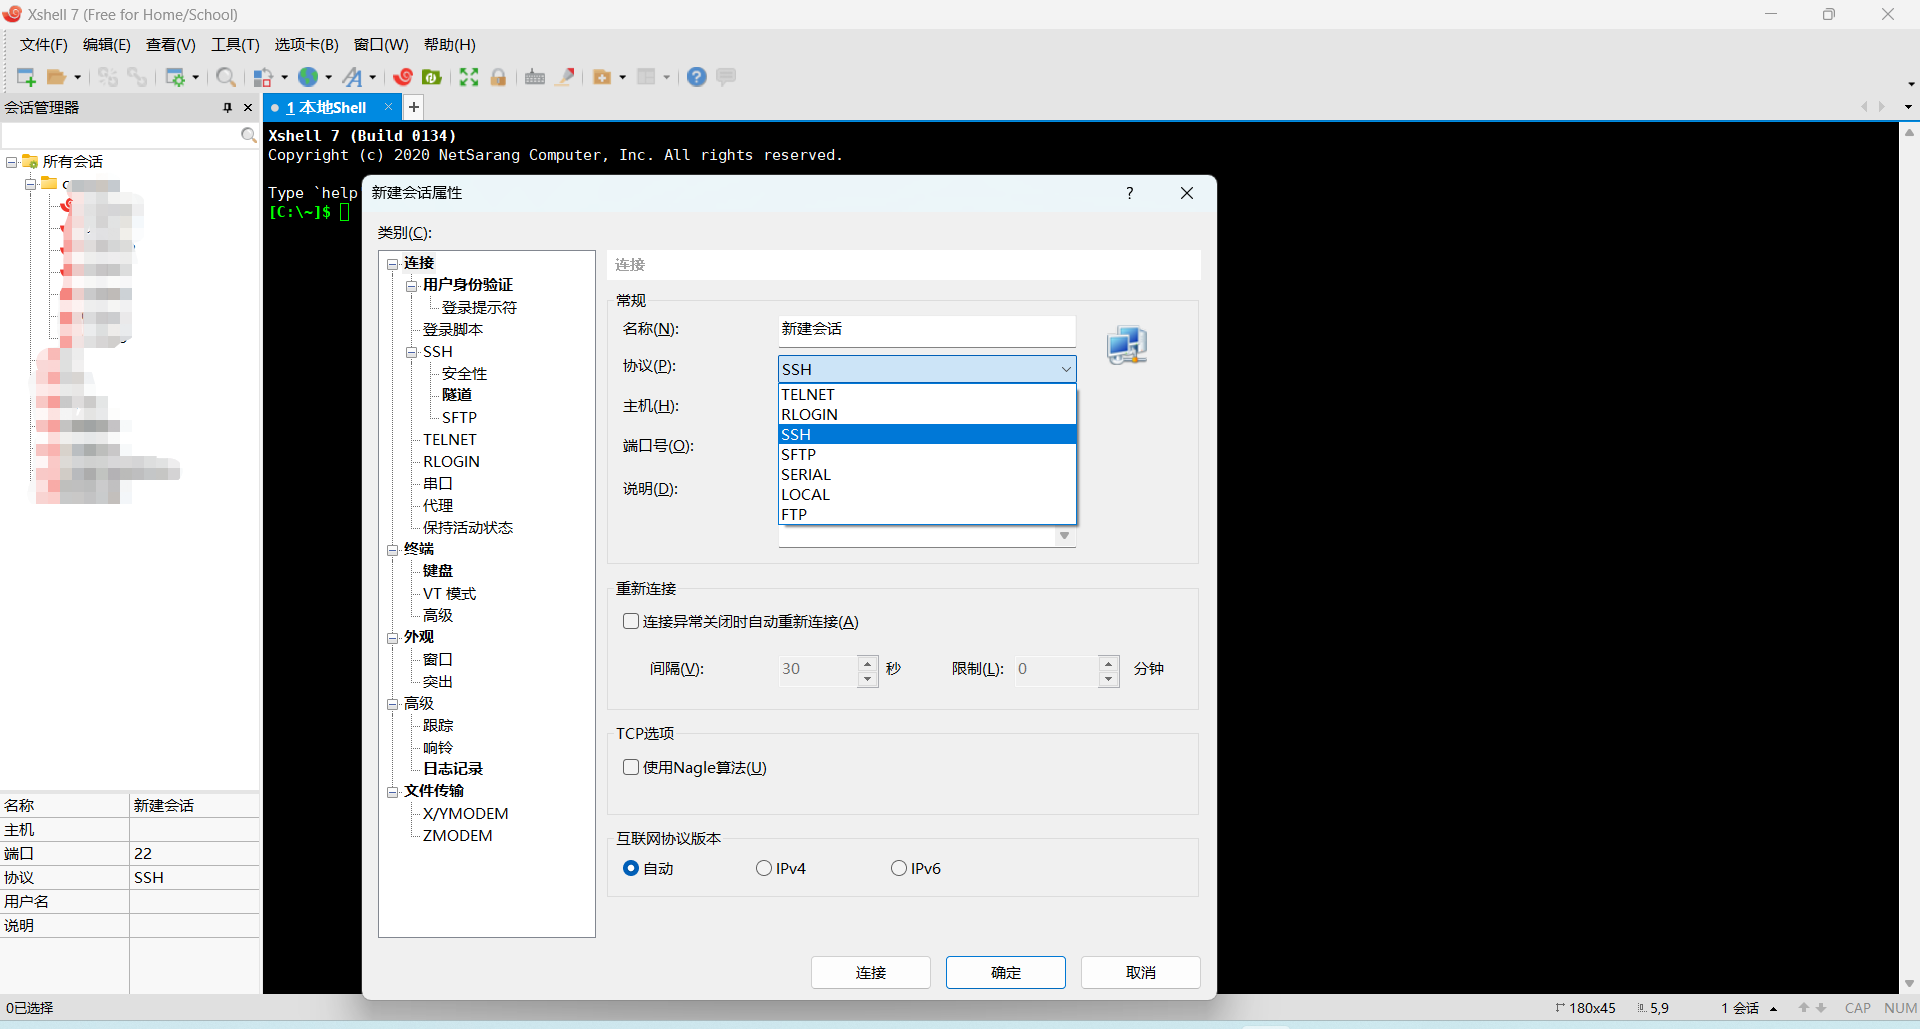Toggle full screen arrows icon

pos(469,77)
